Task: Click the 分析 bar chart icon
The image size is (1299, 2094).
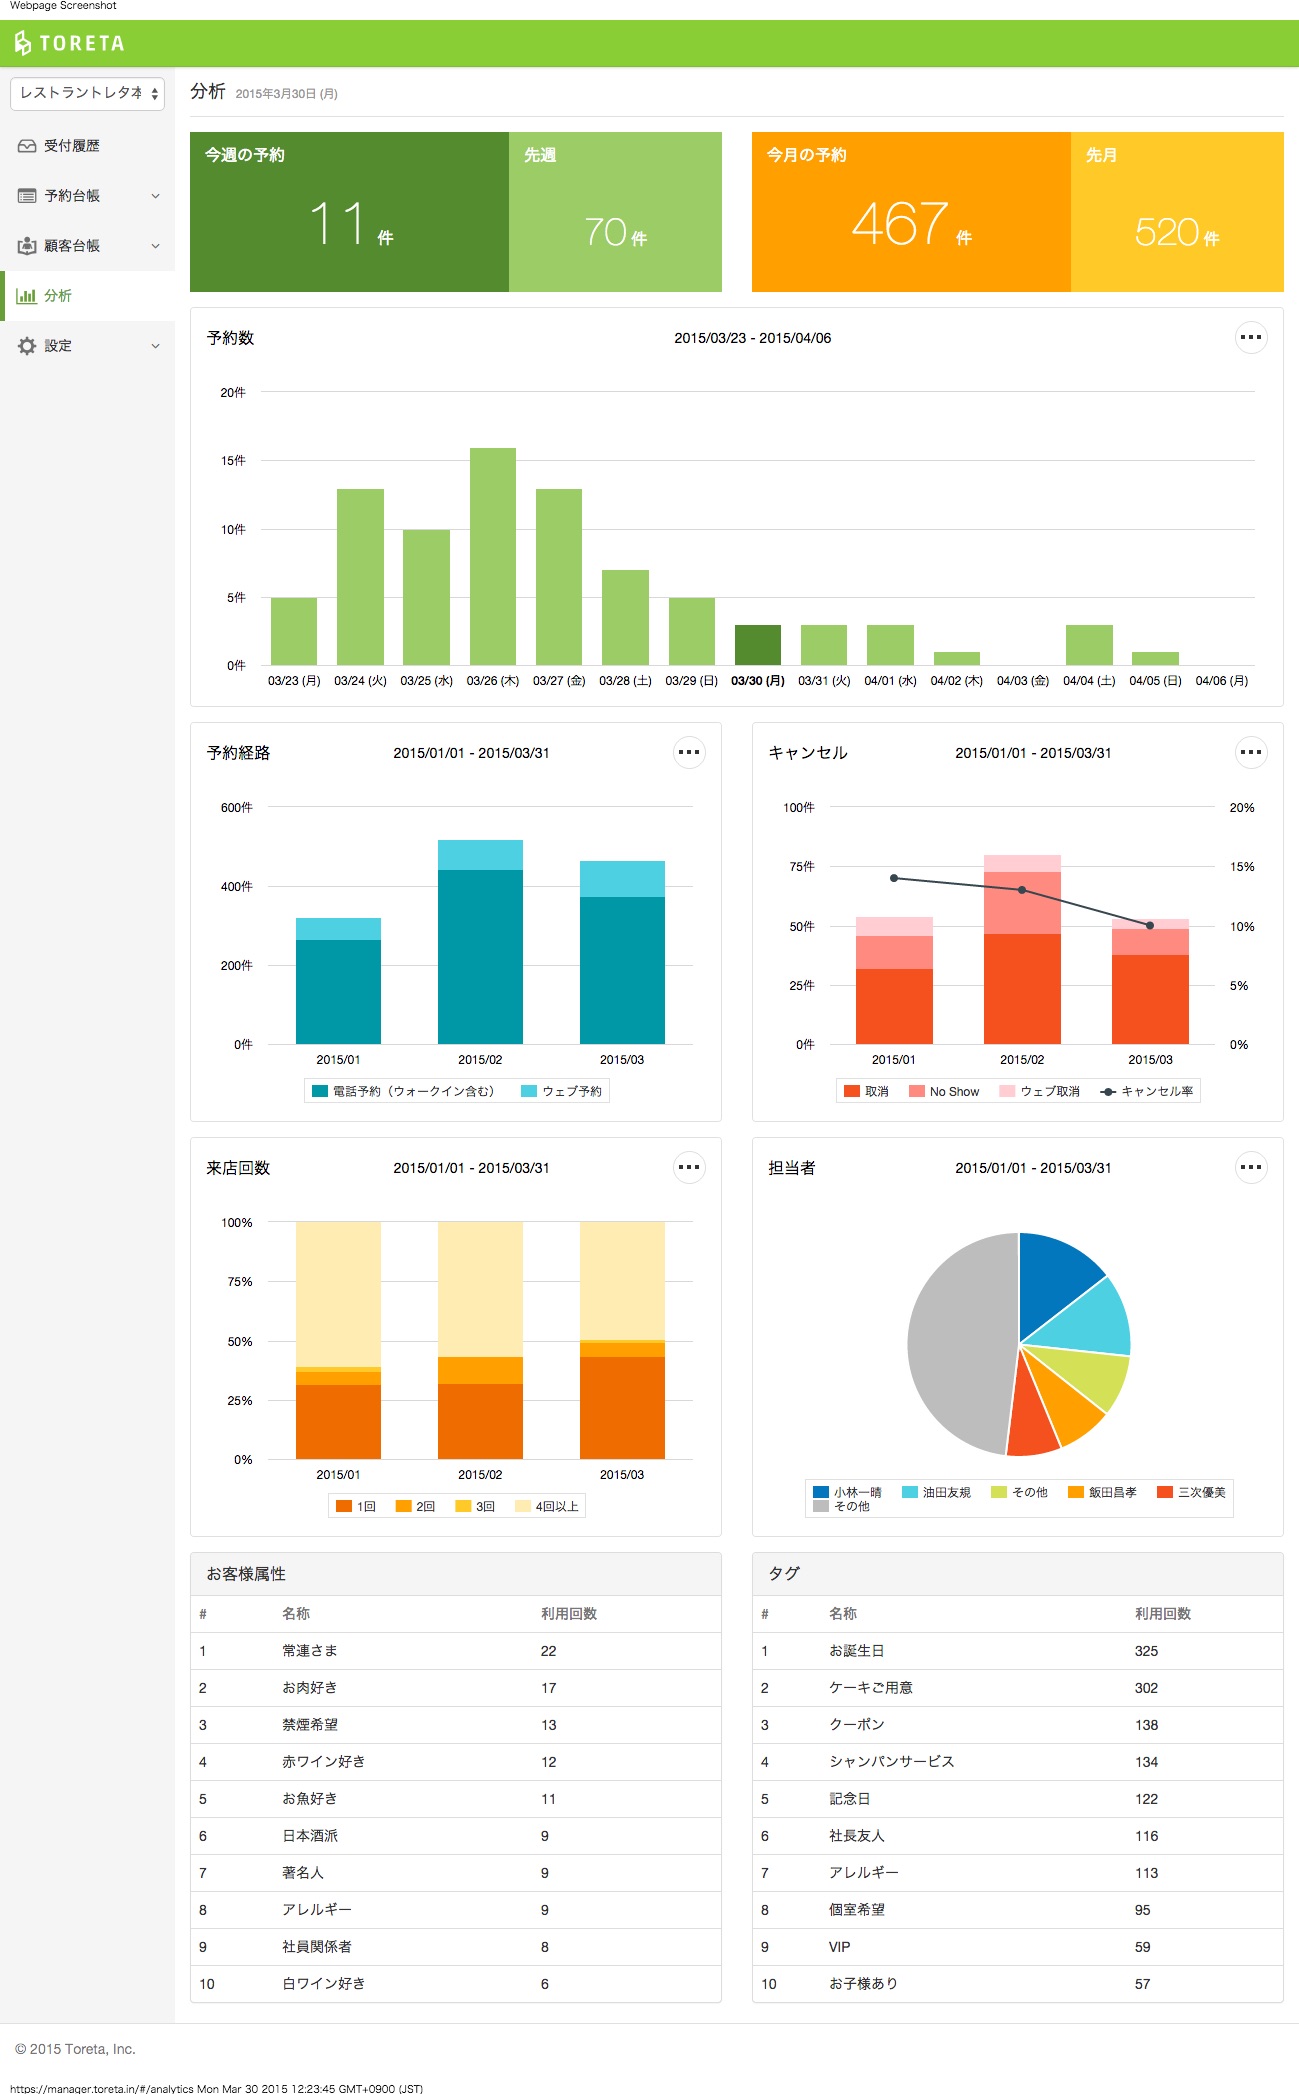Action: pyautogui.click(x=27, y=296)
